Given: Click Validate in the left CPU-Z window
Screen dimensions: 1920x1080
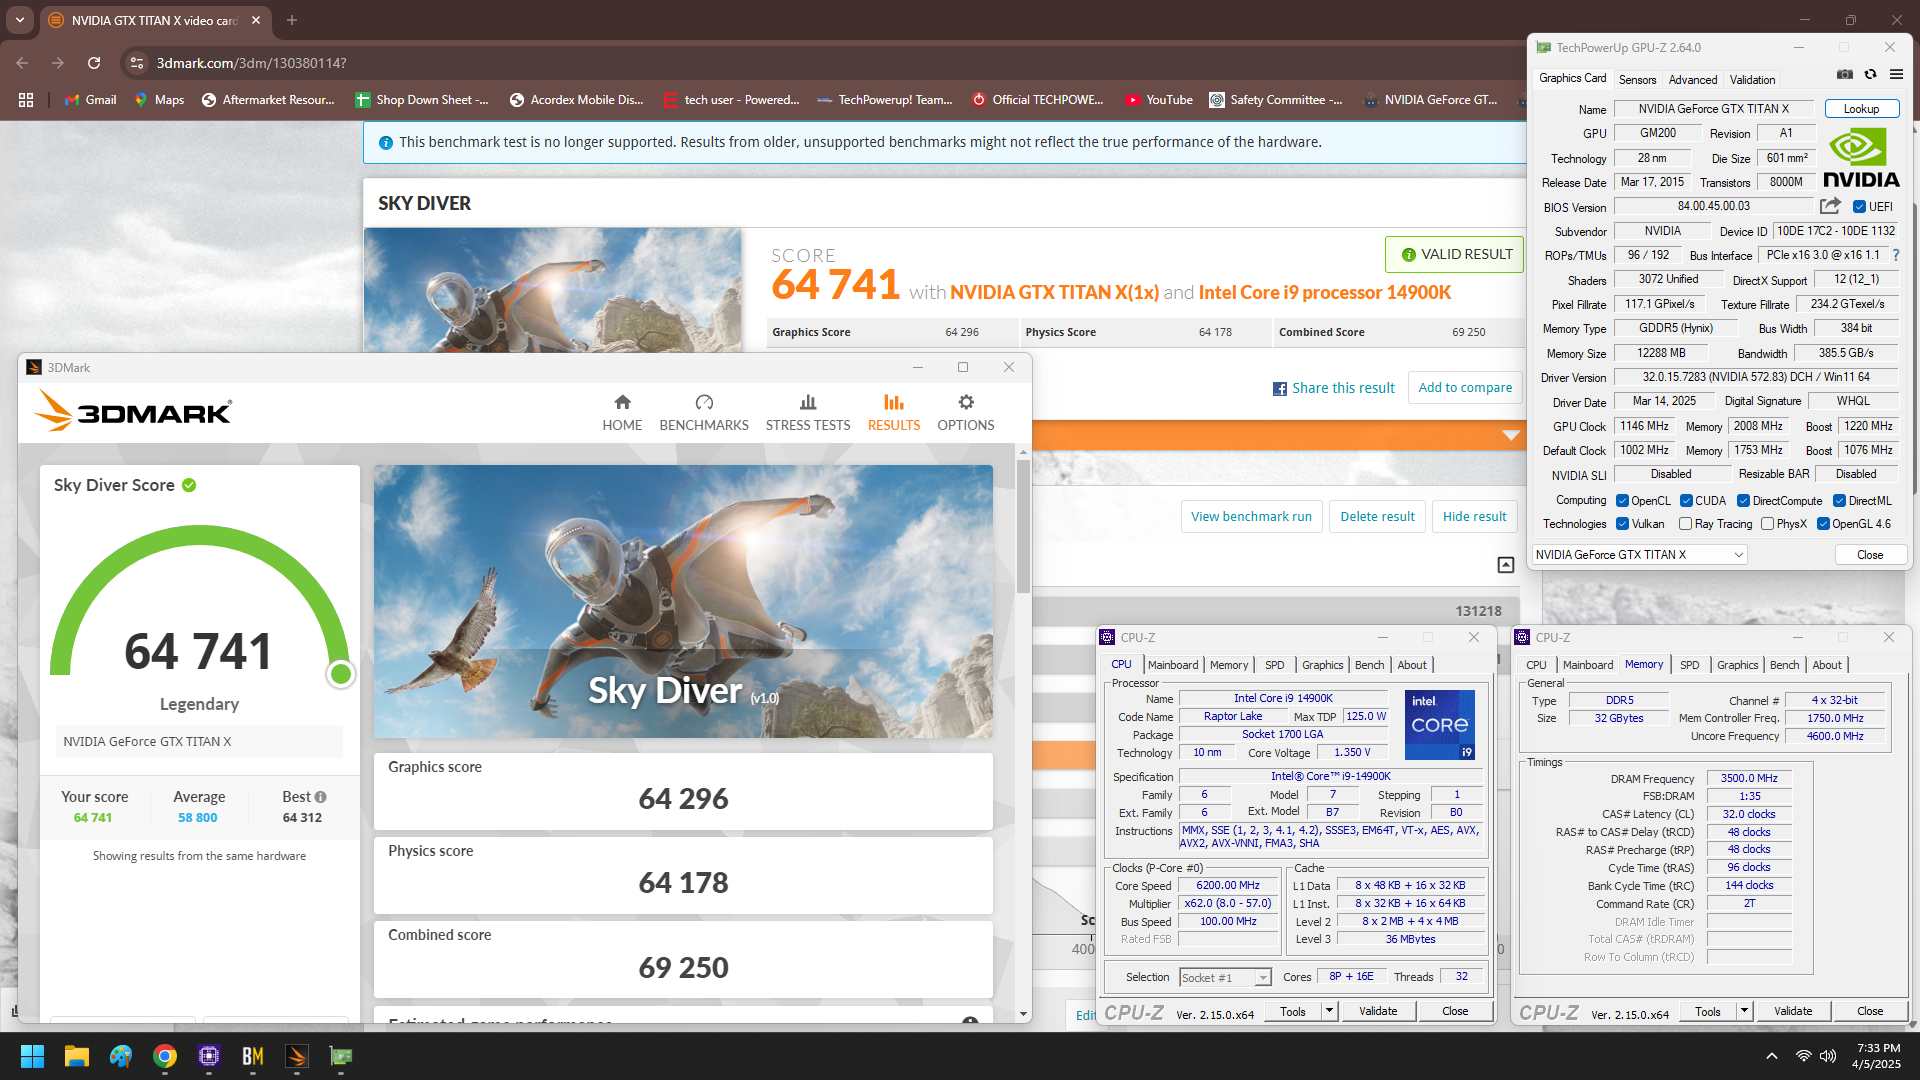Looking at the screenshot, I should coord(1378,1011).
